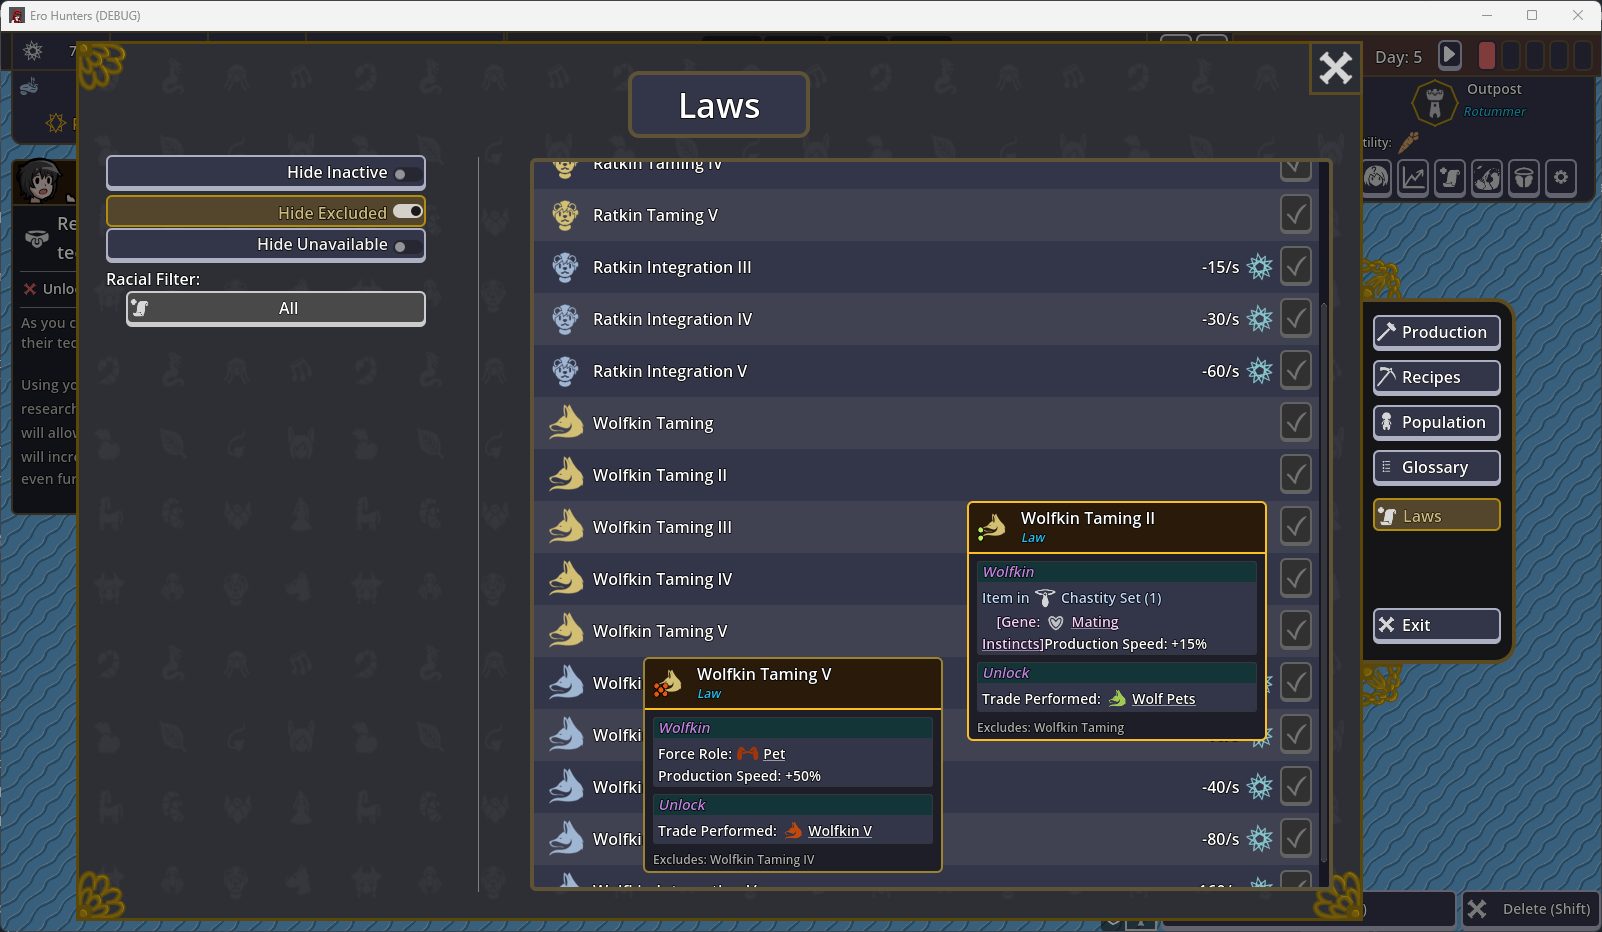This screenshot has height=932, width=1602.
Task: Select the red game speed pip
Action: [x=1487, y=55]
